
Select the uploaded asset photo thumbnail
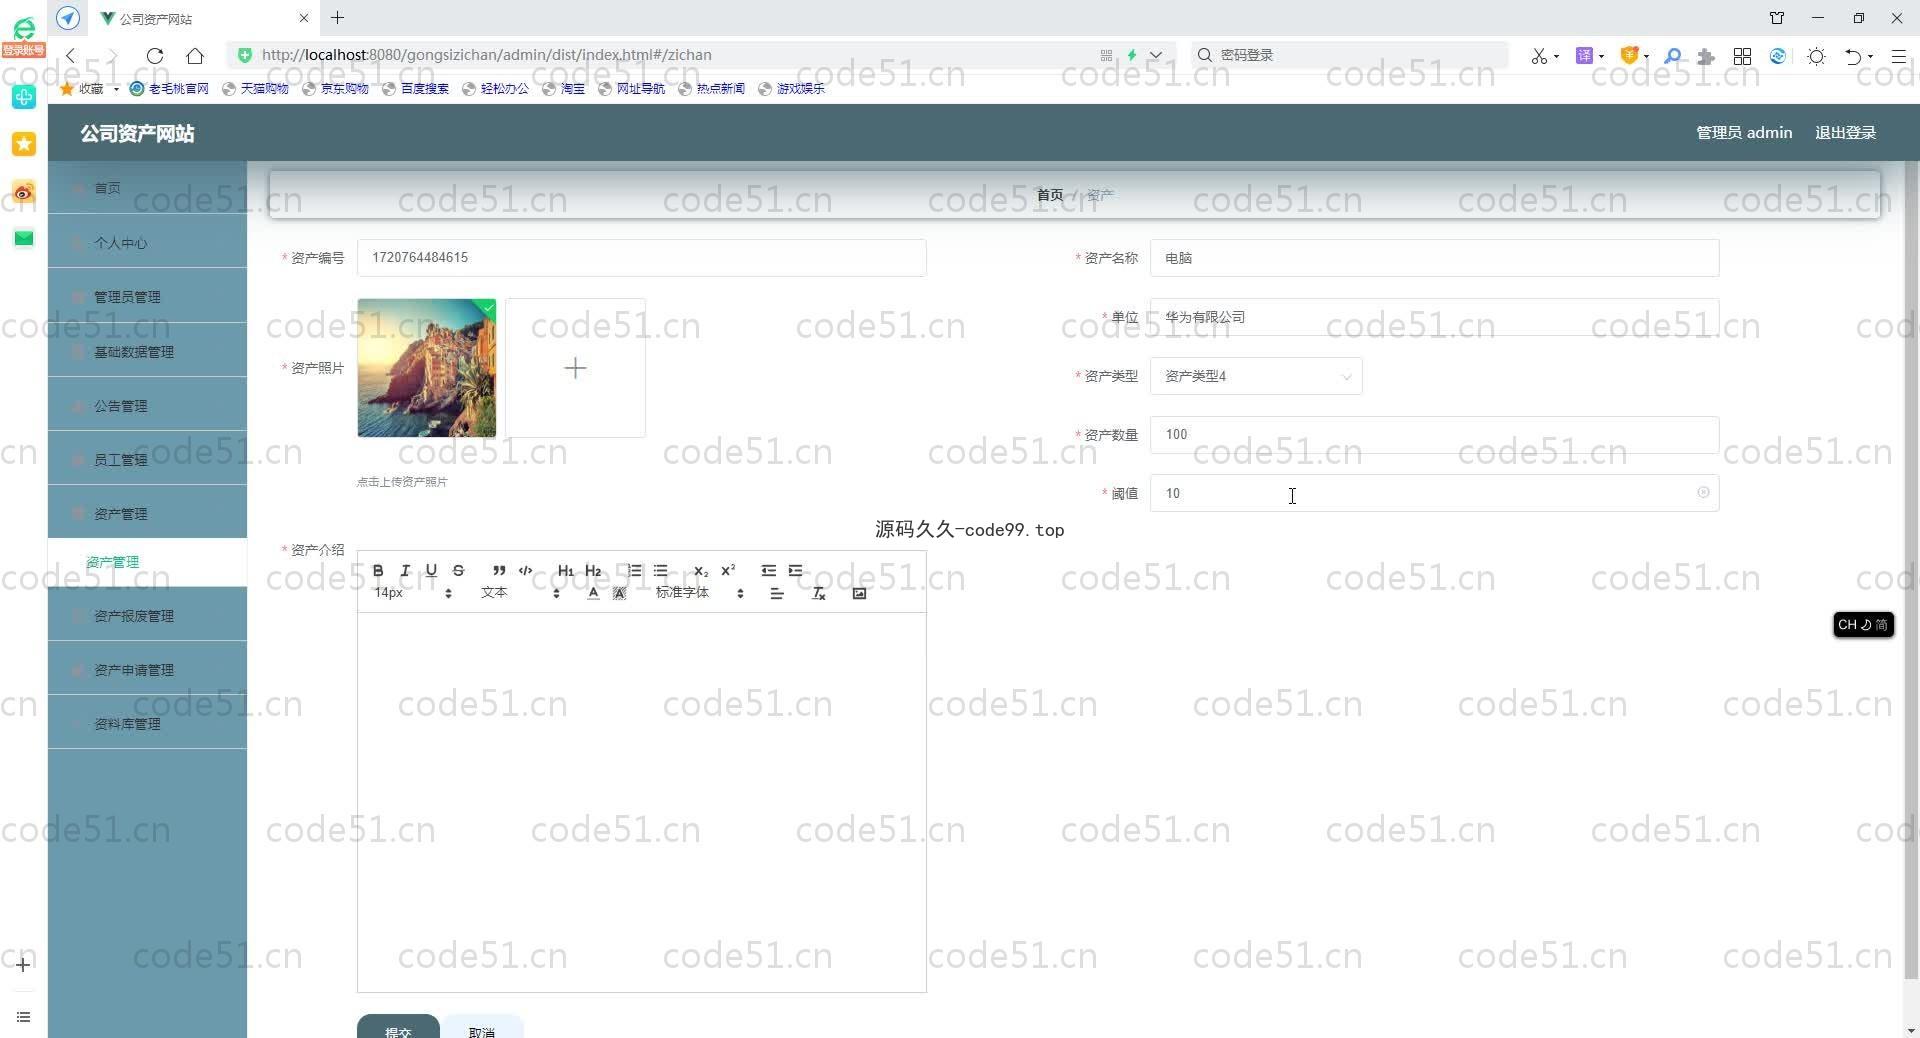427,368
